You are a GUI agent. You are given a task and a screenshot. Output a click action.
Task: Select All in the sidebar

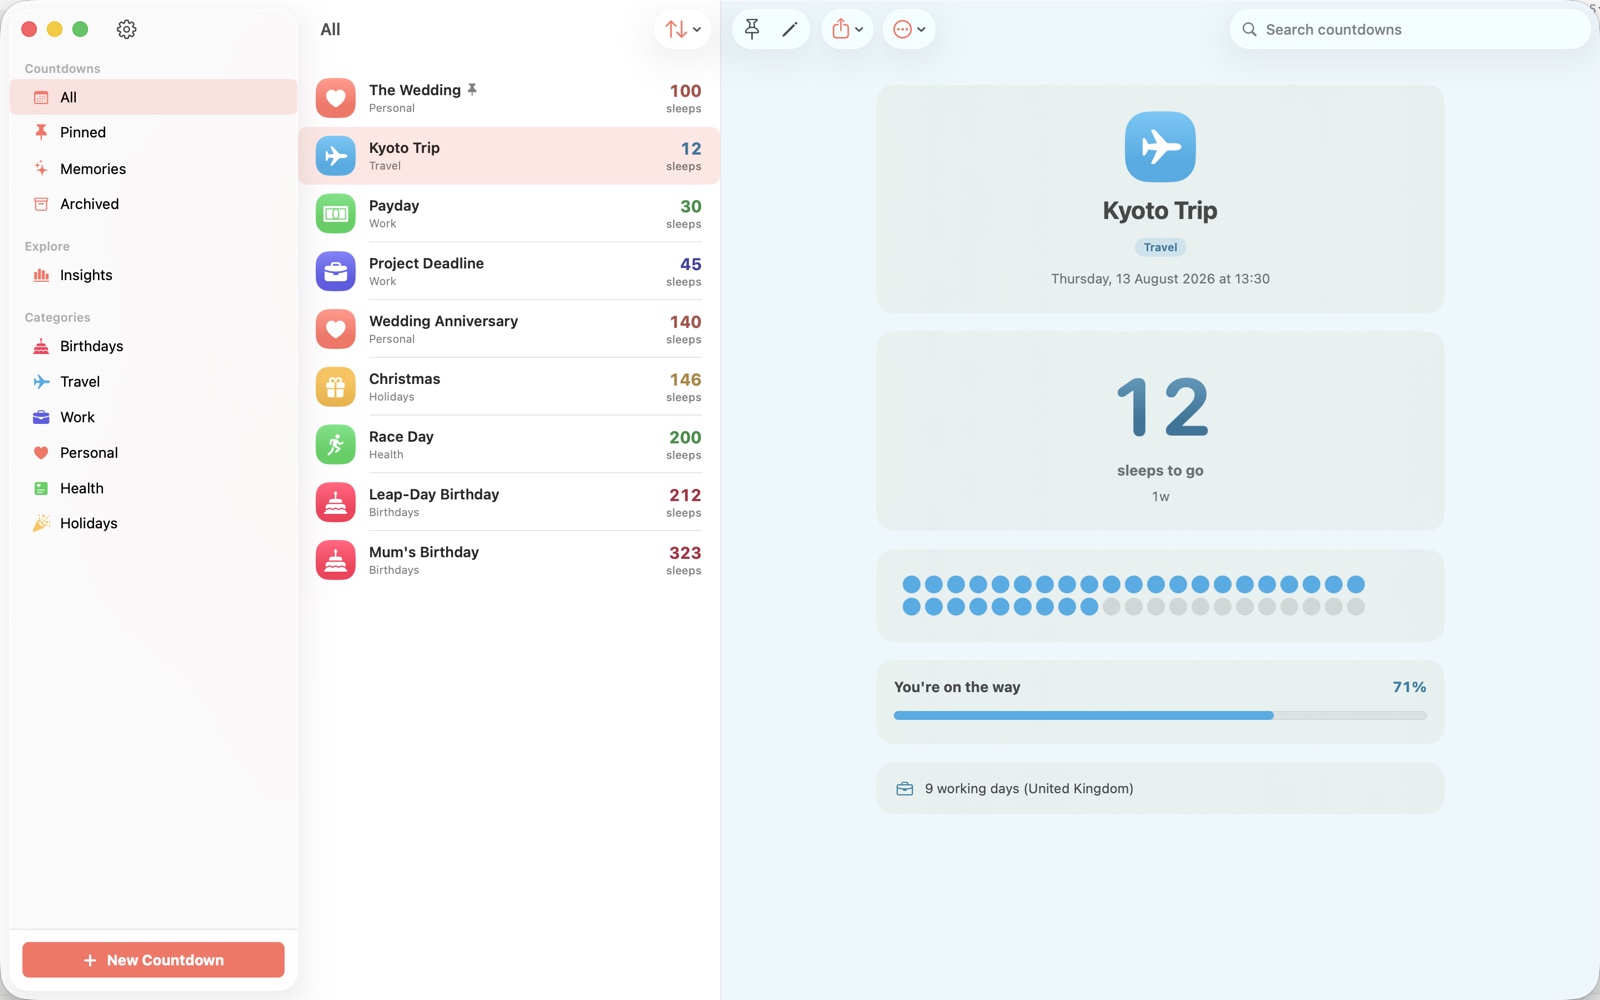pos(154,97)
